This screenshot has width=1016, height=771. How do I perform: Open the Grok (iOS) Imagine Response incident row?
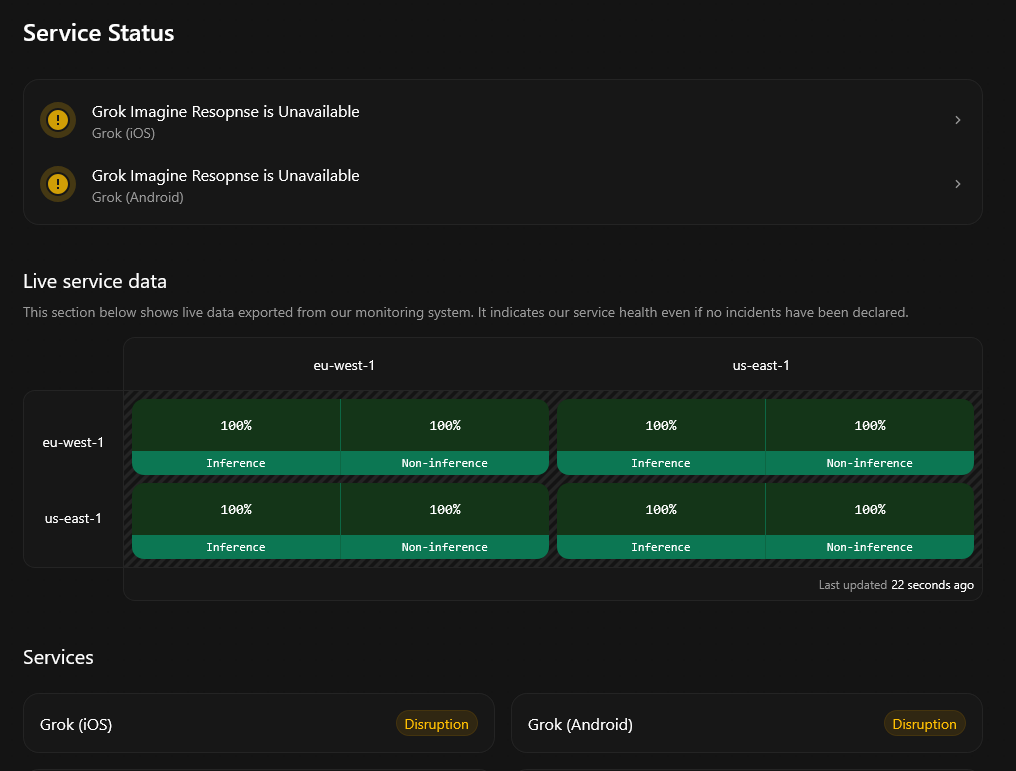503,121
